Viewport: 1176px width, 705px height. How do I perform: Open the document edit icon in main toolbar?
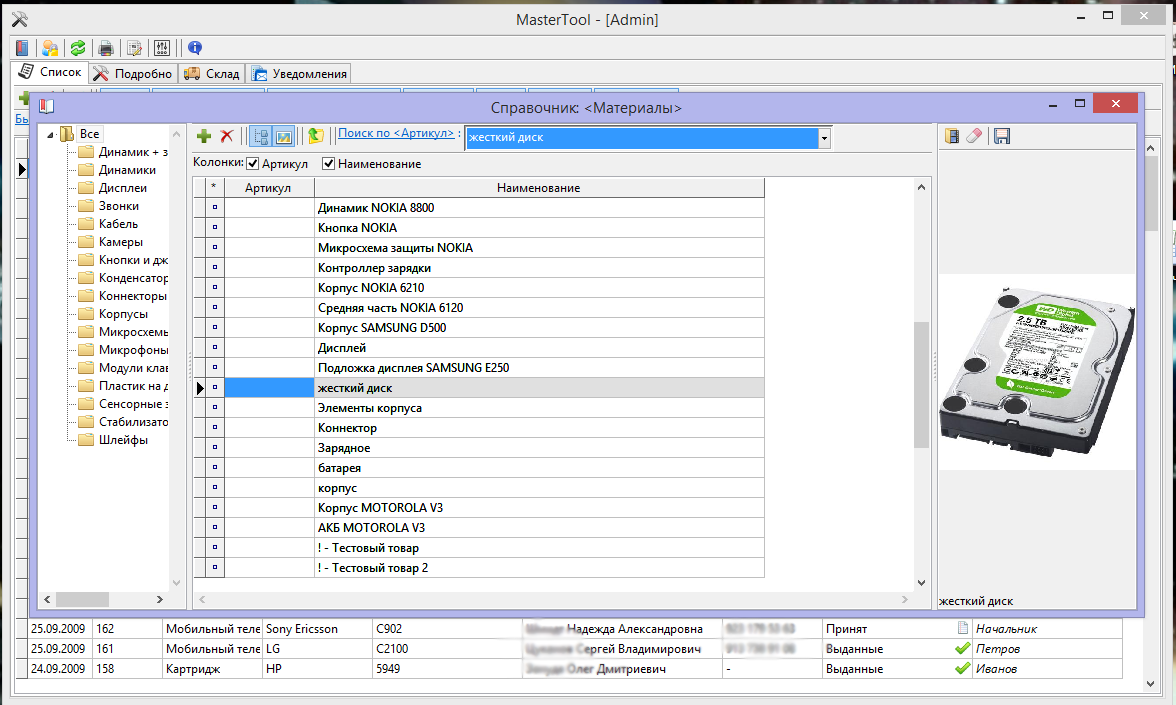point(134,48)
